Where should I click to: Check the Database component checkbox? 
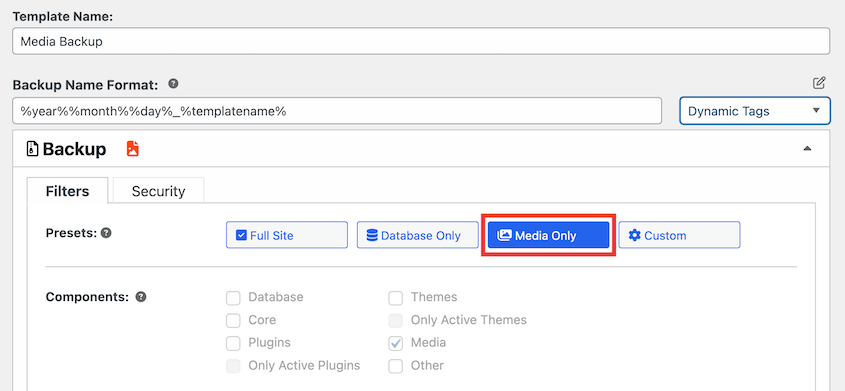[x=233, y=298]
